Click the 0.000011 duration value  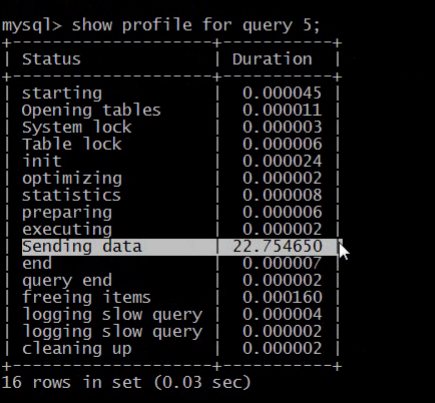click(x=282, y=110)
